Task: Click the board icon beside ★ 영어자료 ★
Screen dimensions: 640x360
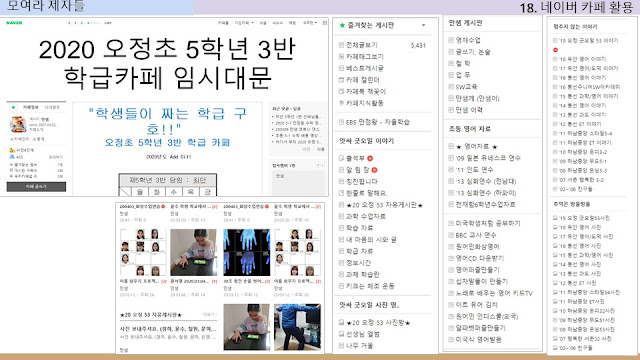Action: (451, 146)
